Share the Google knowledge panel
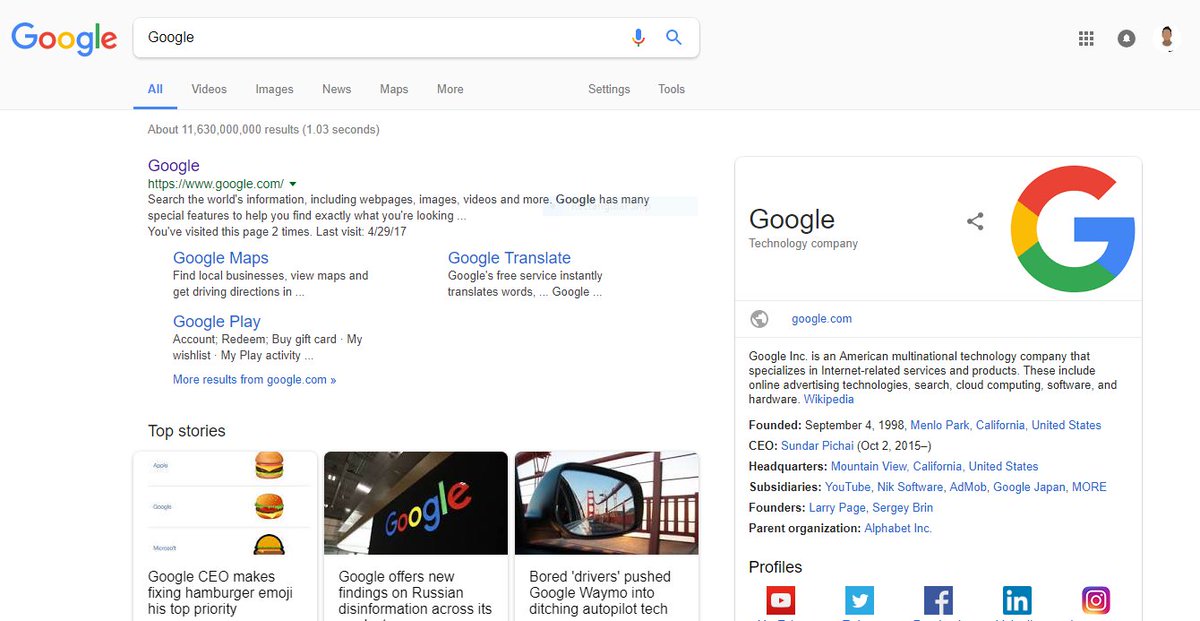The height and width of the screenshot is (621, 1200). tap(975, 222)
